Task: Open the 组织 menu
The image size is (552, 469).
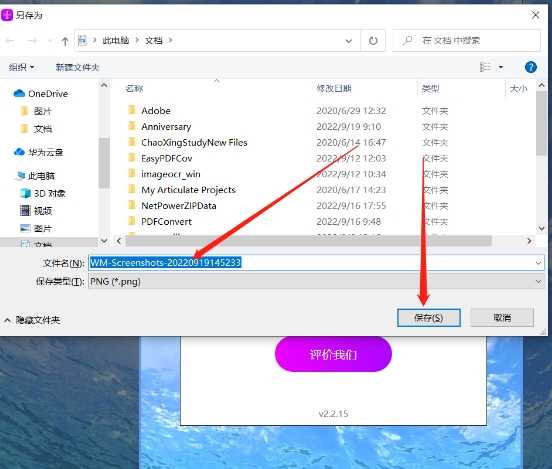Action: [x=21, y=67]
